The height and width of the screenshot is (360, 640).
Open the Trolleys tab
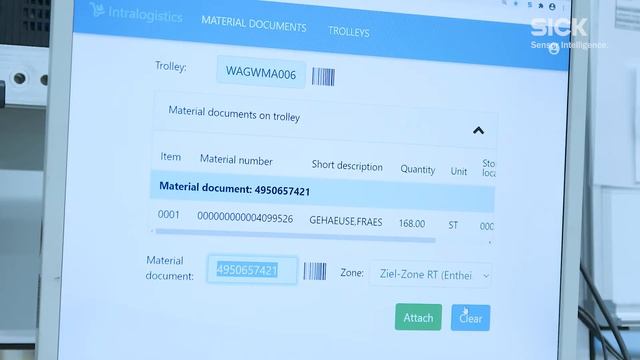pyautogui.click(x=349, y=31)
